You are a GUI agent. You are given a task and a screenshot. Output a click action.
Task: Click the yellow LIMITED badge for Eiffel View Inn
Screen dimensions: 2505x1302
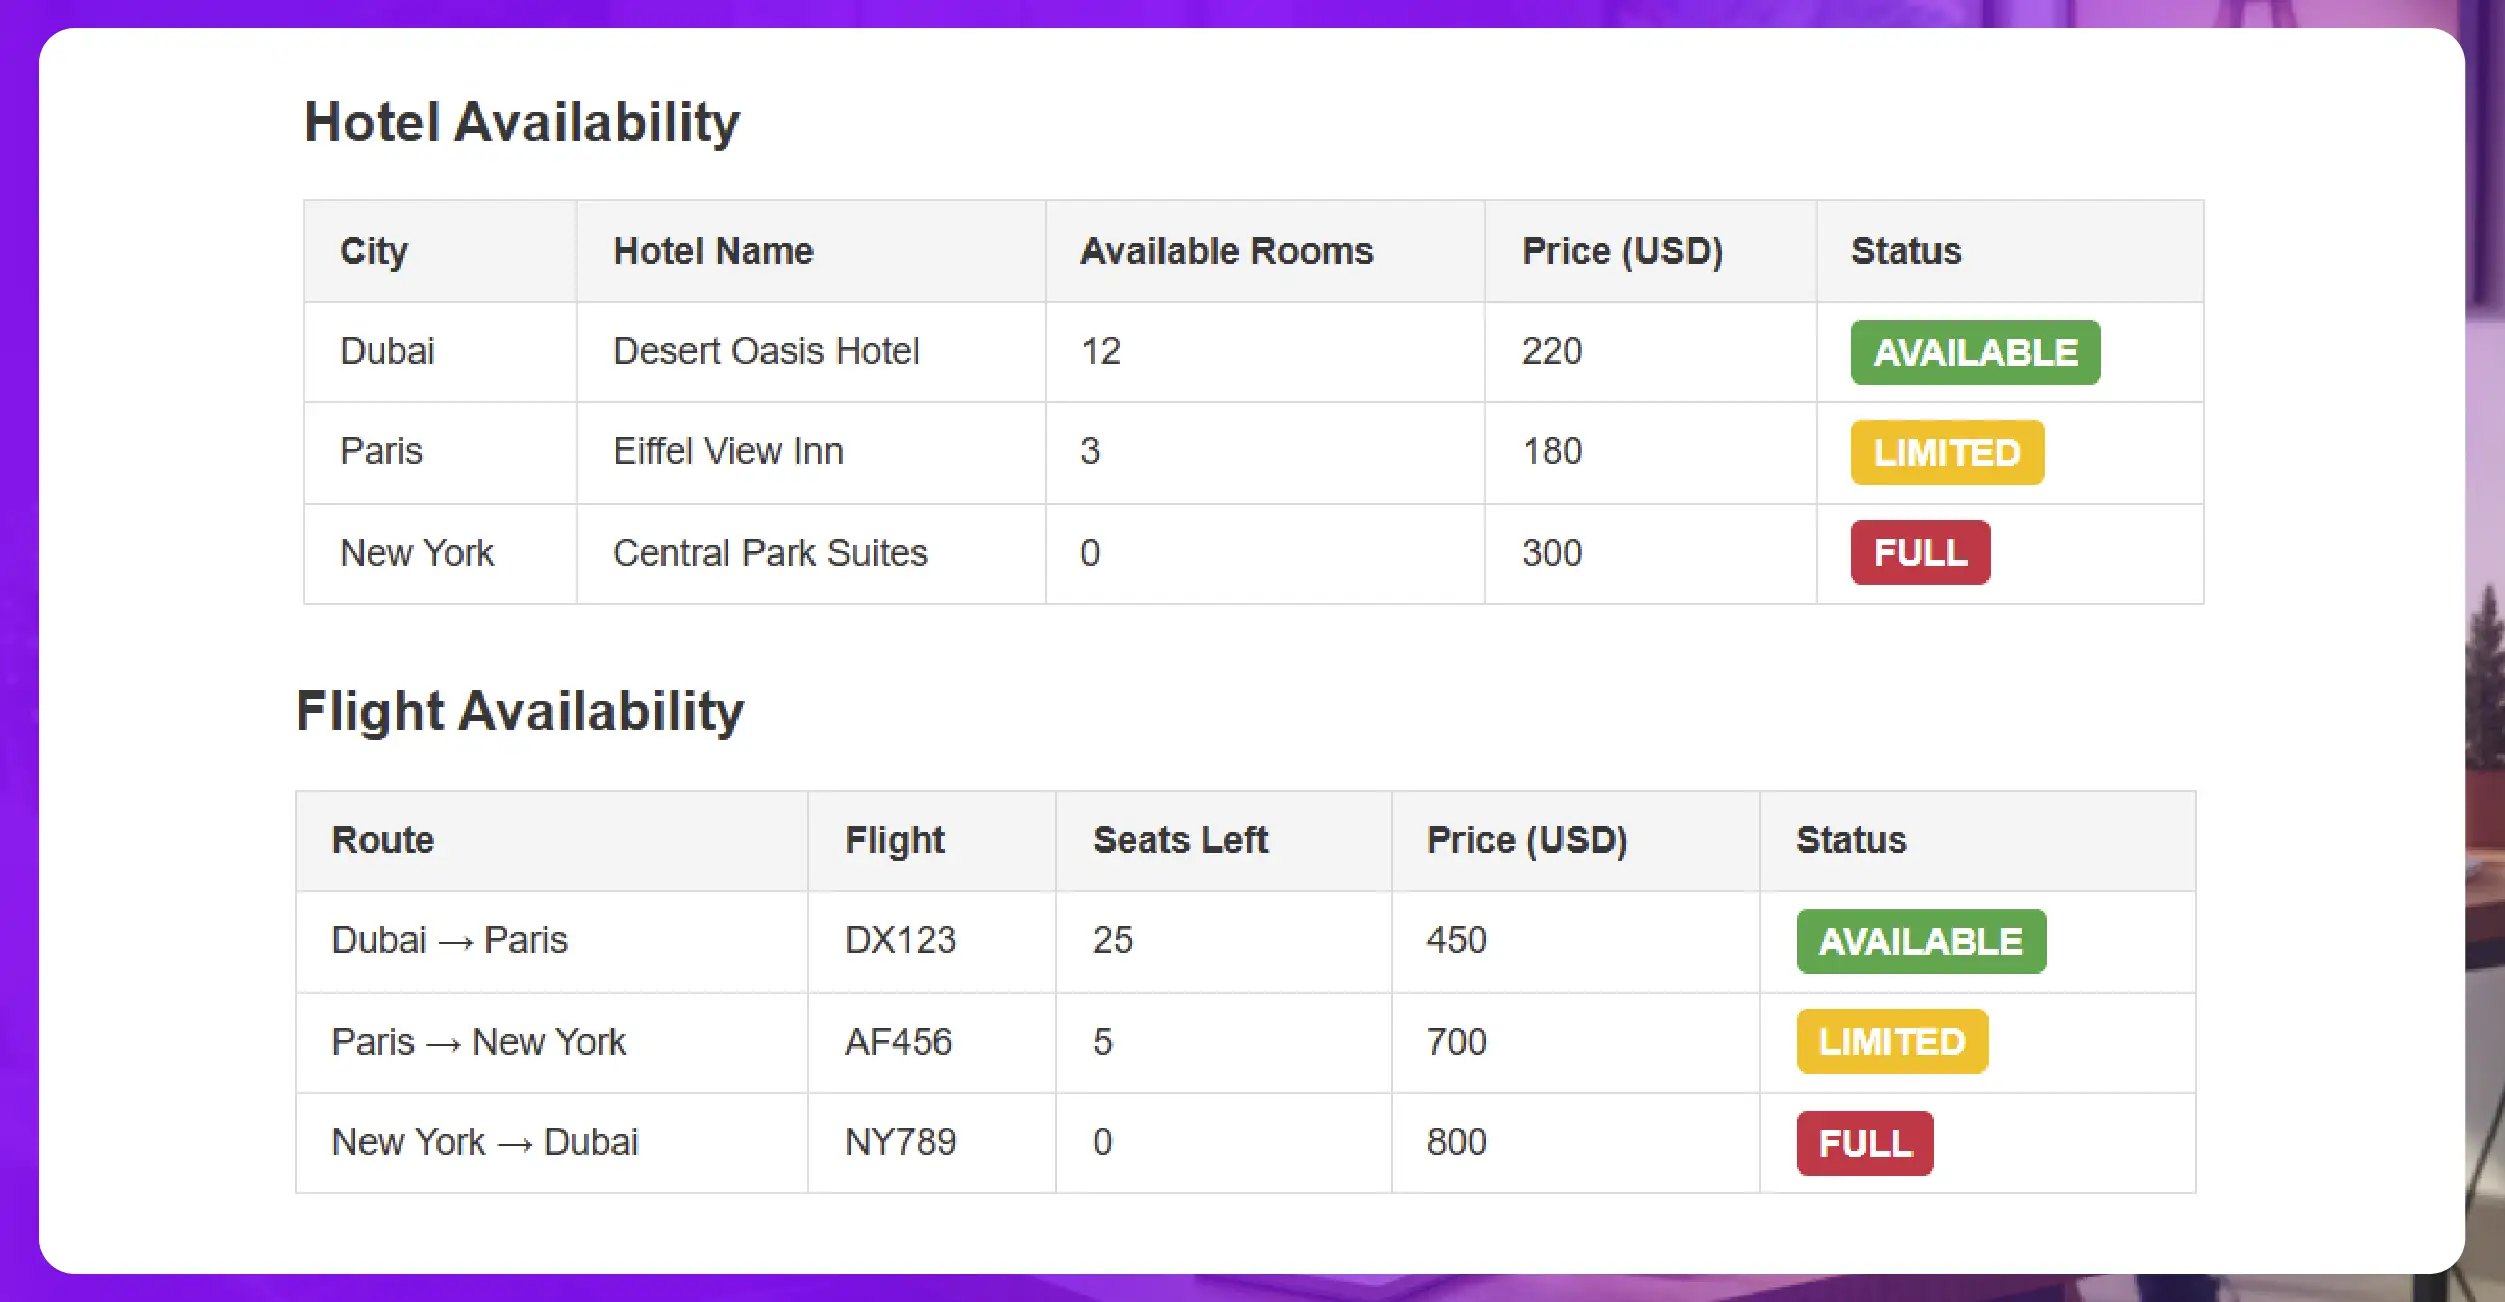pos(1946,452)
